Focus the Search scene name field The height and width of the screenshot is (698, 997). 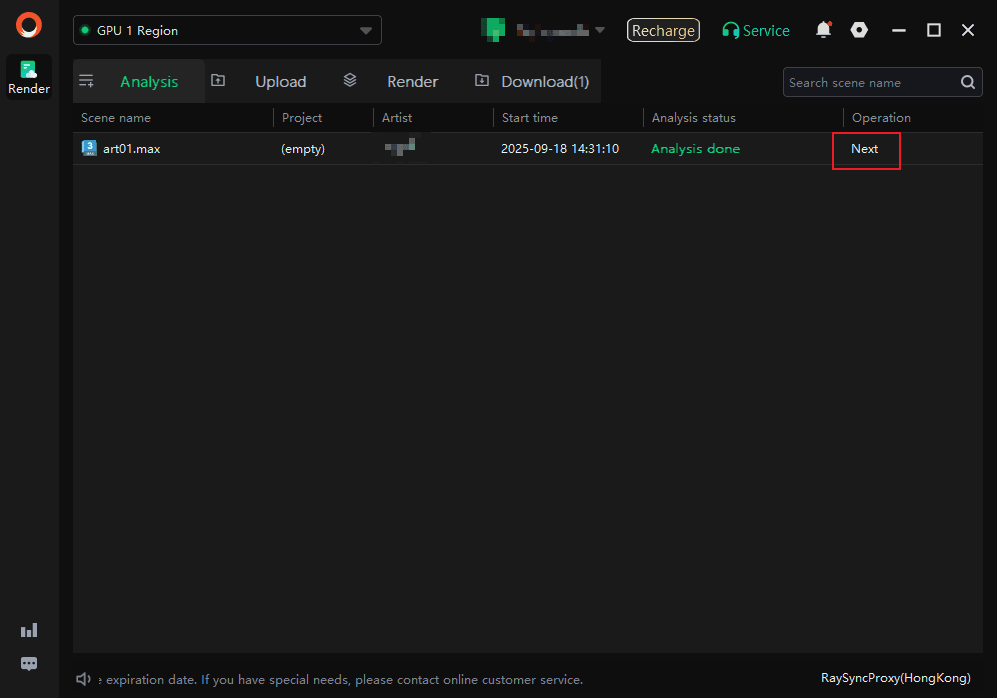(x=868, y=83)
